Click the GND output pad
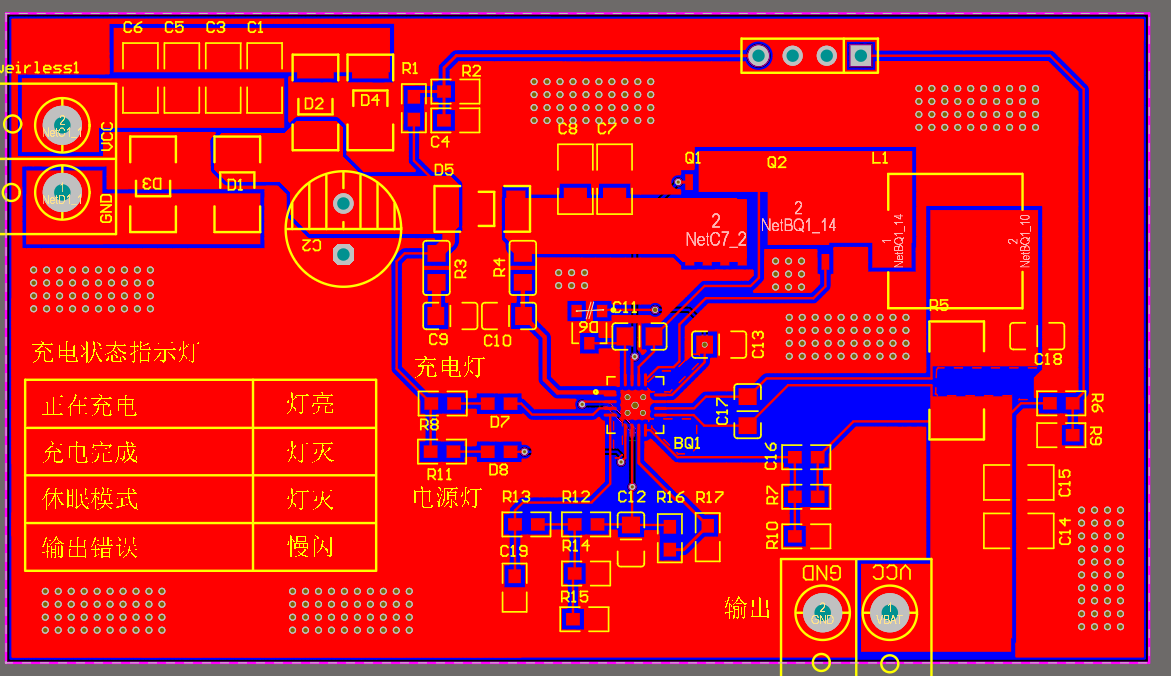Image resolution: width=1171 pixels, height=676 pixels. (822, 613)
